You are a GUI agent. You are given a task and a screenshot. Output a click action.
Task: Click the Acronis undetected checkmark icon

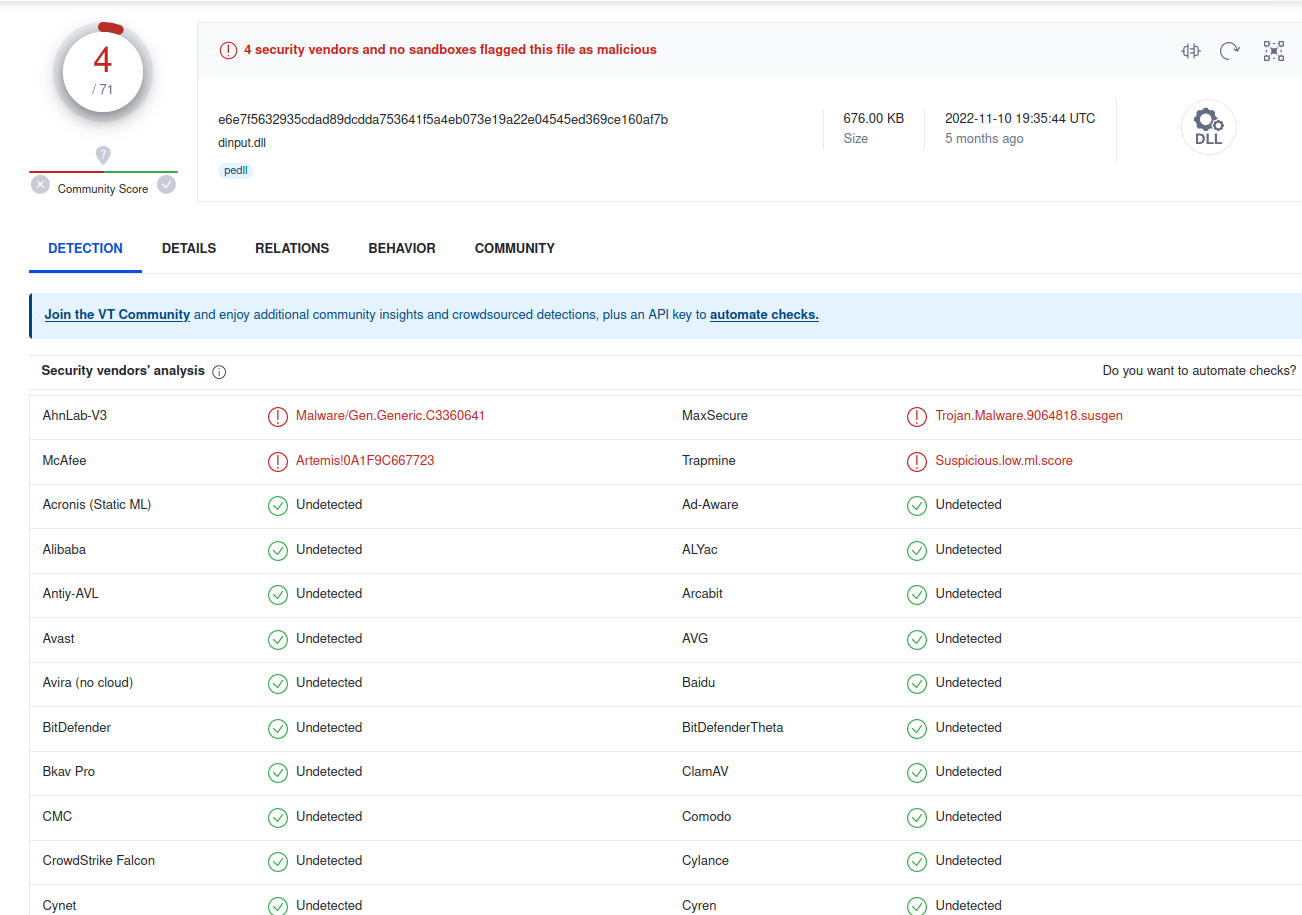pos(278,505)
